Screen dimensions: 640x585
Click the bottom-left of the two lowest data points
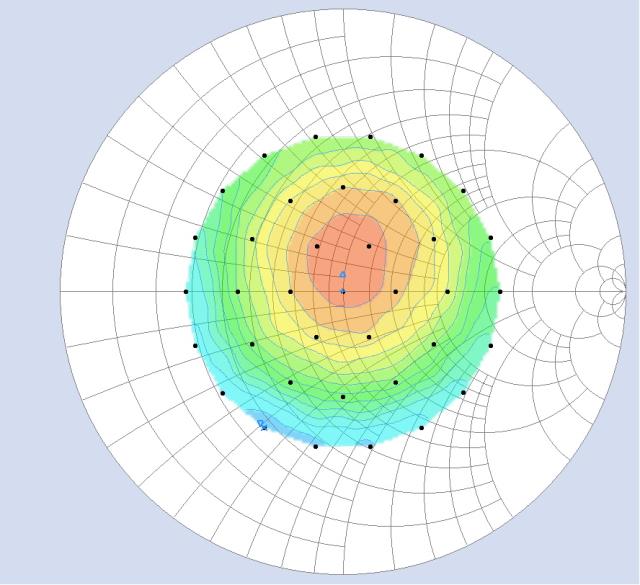[316, 446]
